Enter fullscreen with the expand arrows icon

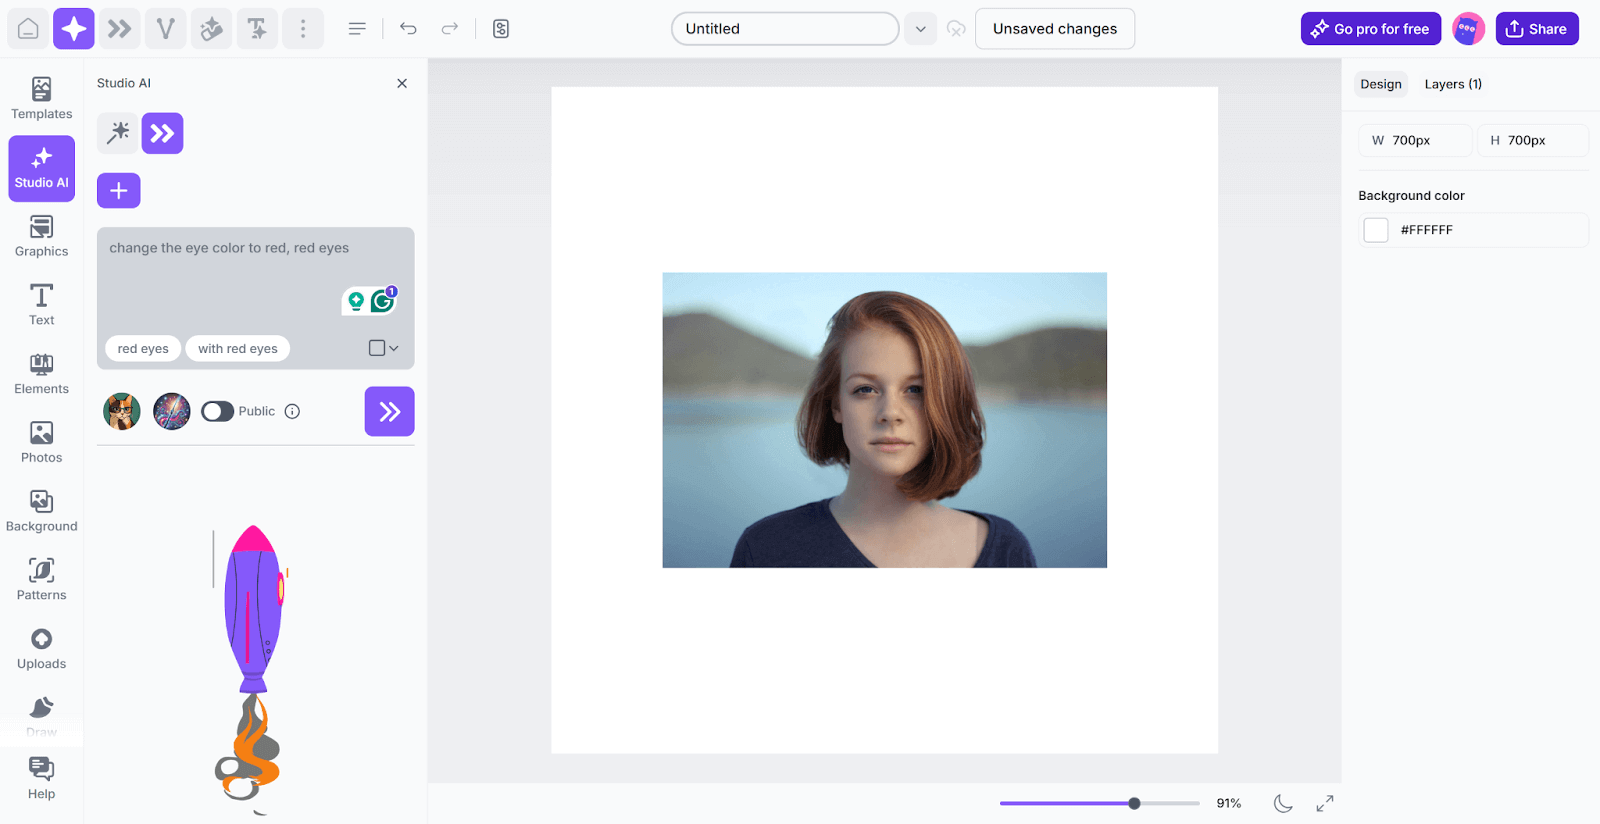pos(1325,803)
